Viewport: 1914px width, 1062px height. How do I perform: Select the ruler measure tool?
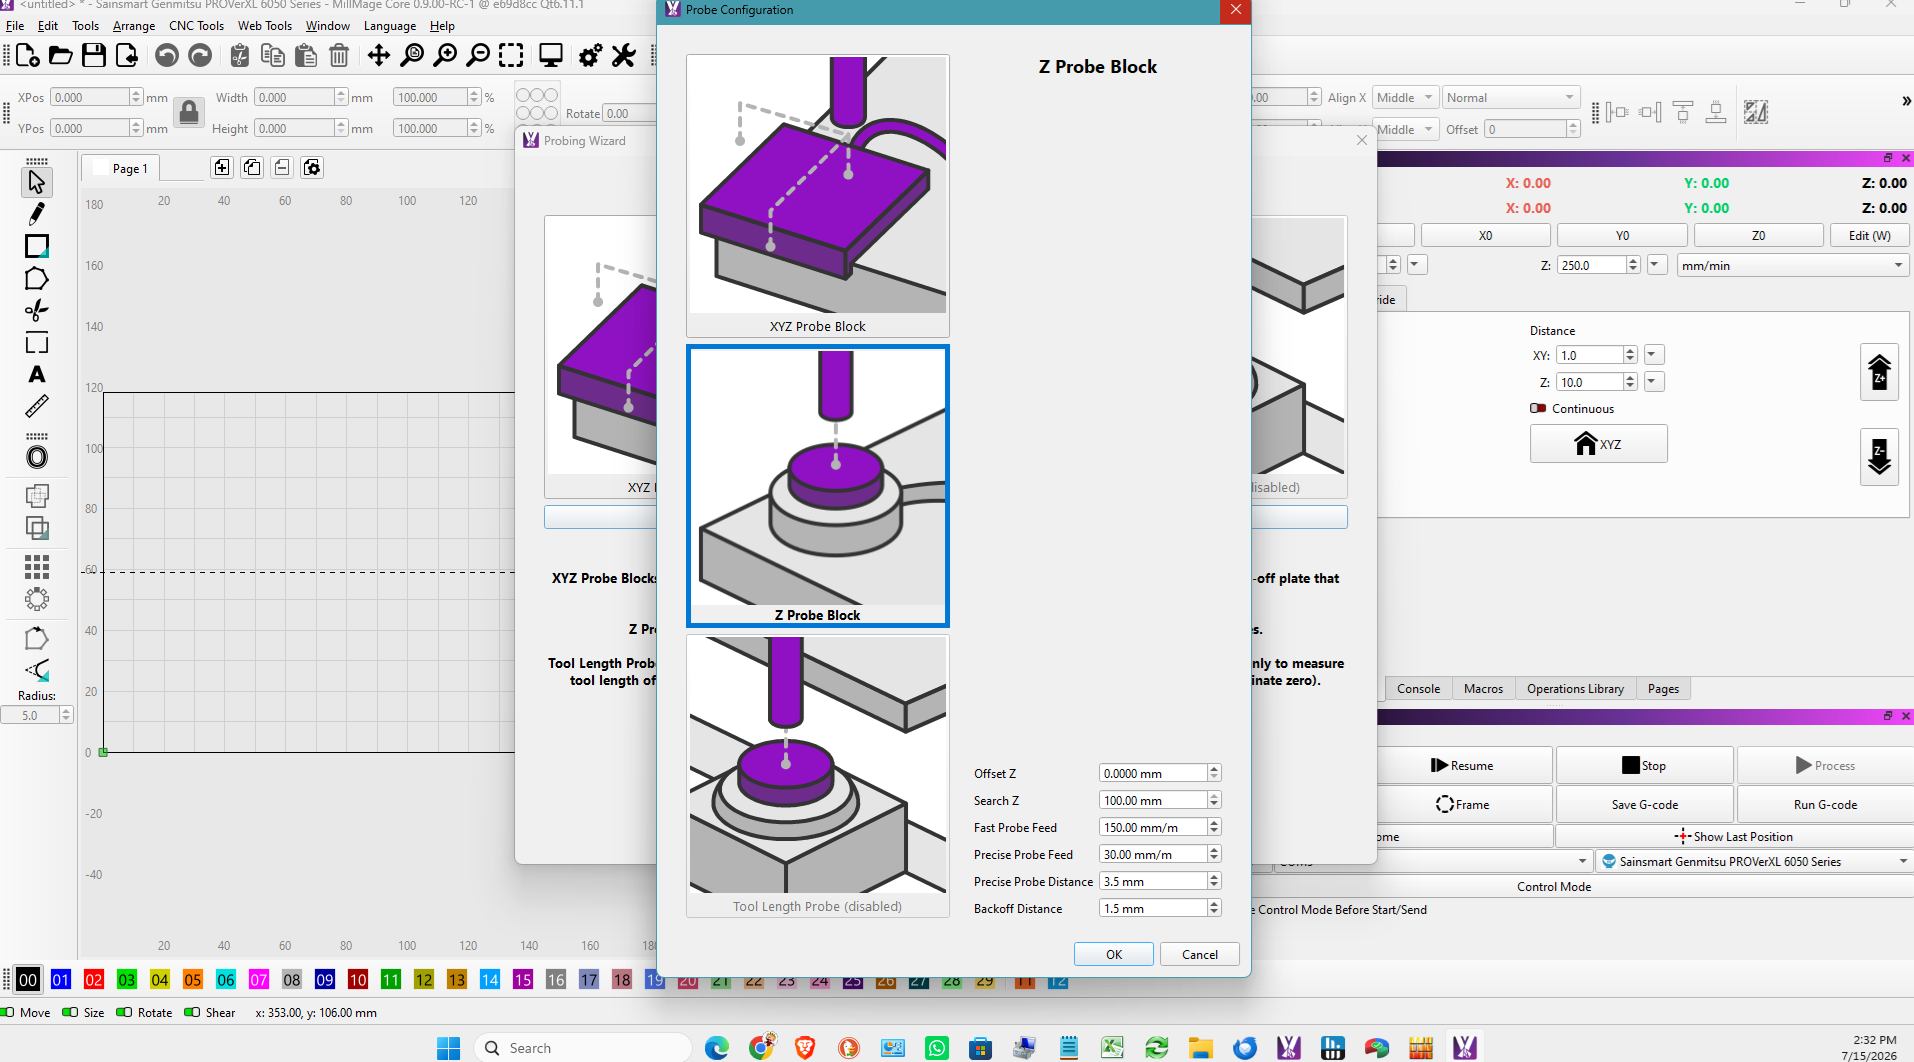click(x=37, y=407)
